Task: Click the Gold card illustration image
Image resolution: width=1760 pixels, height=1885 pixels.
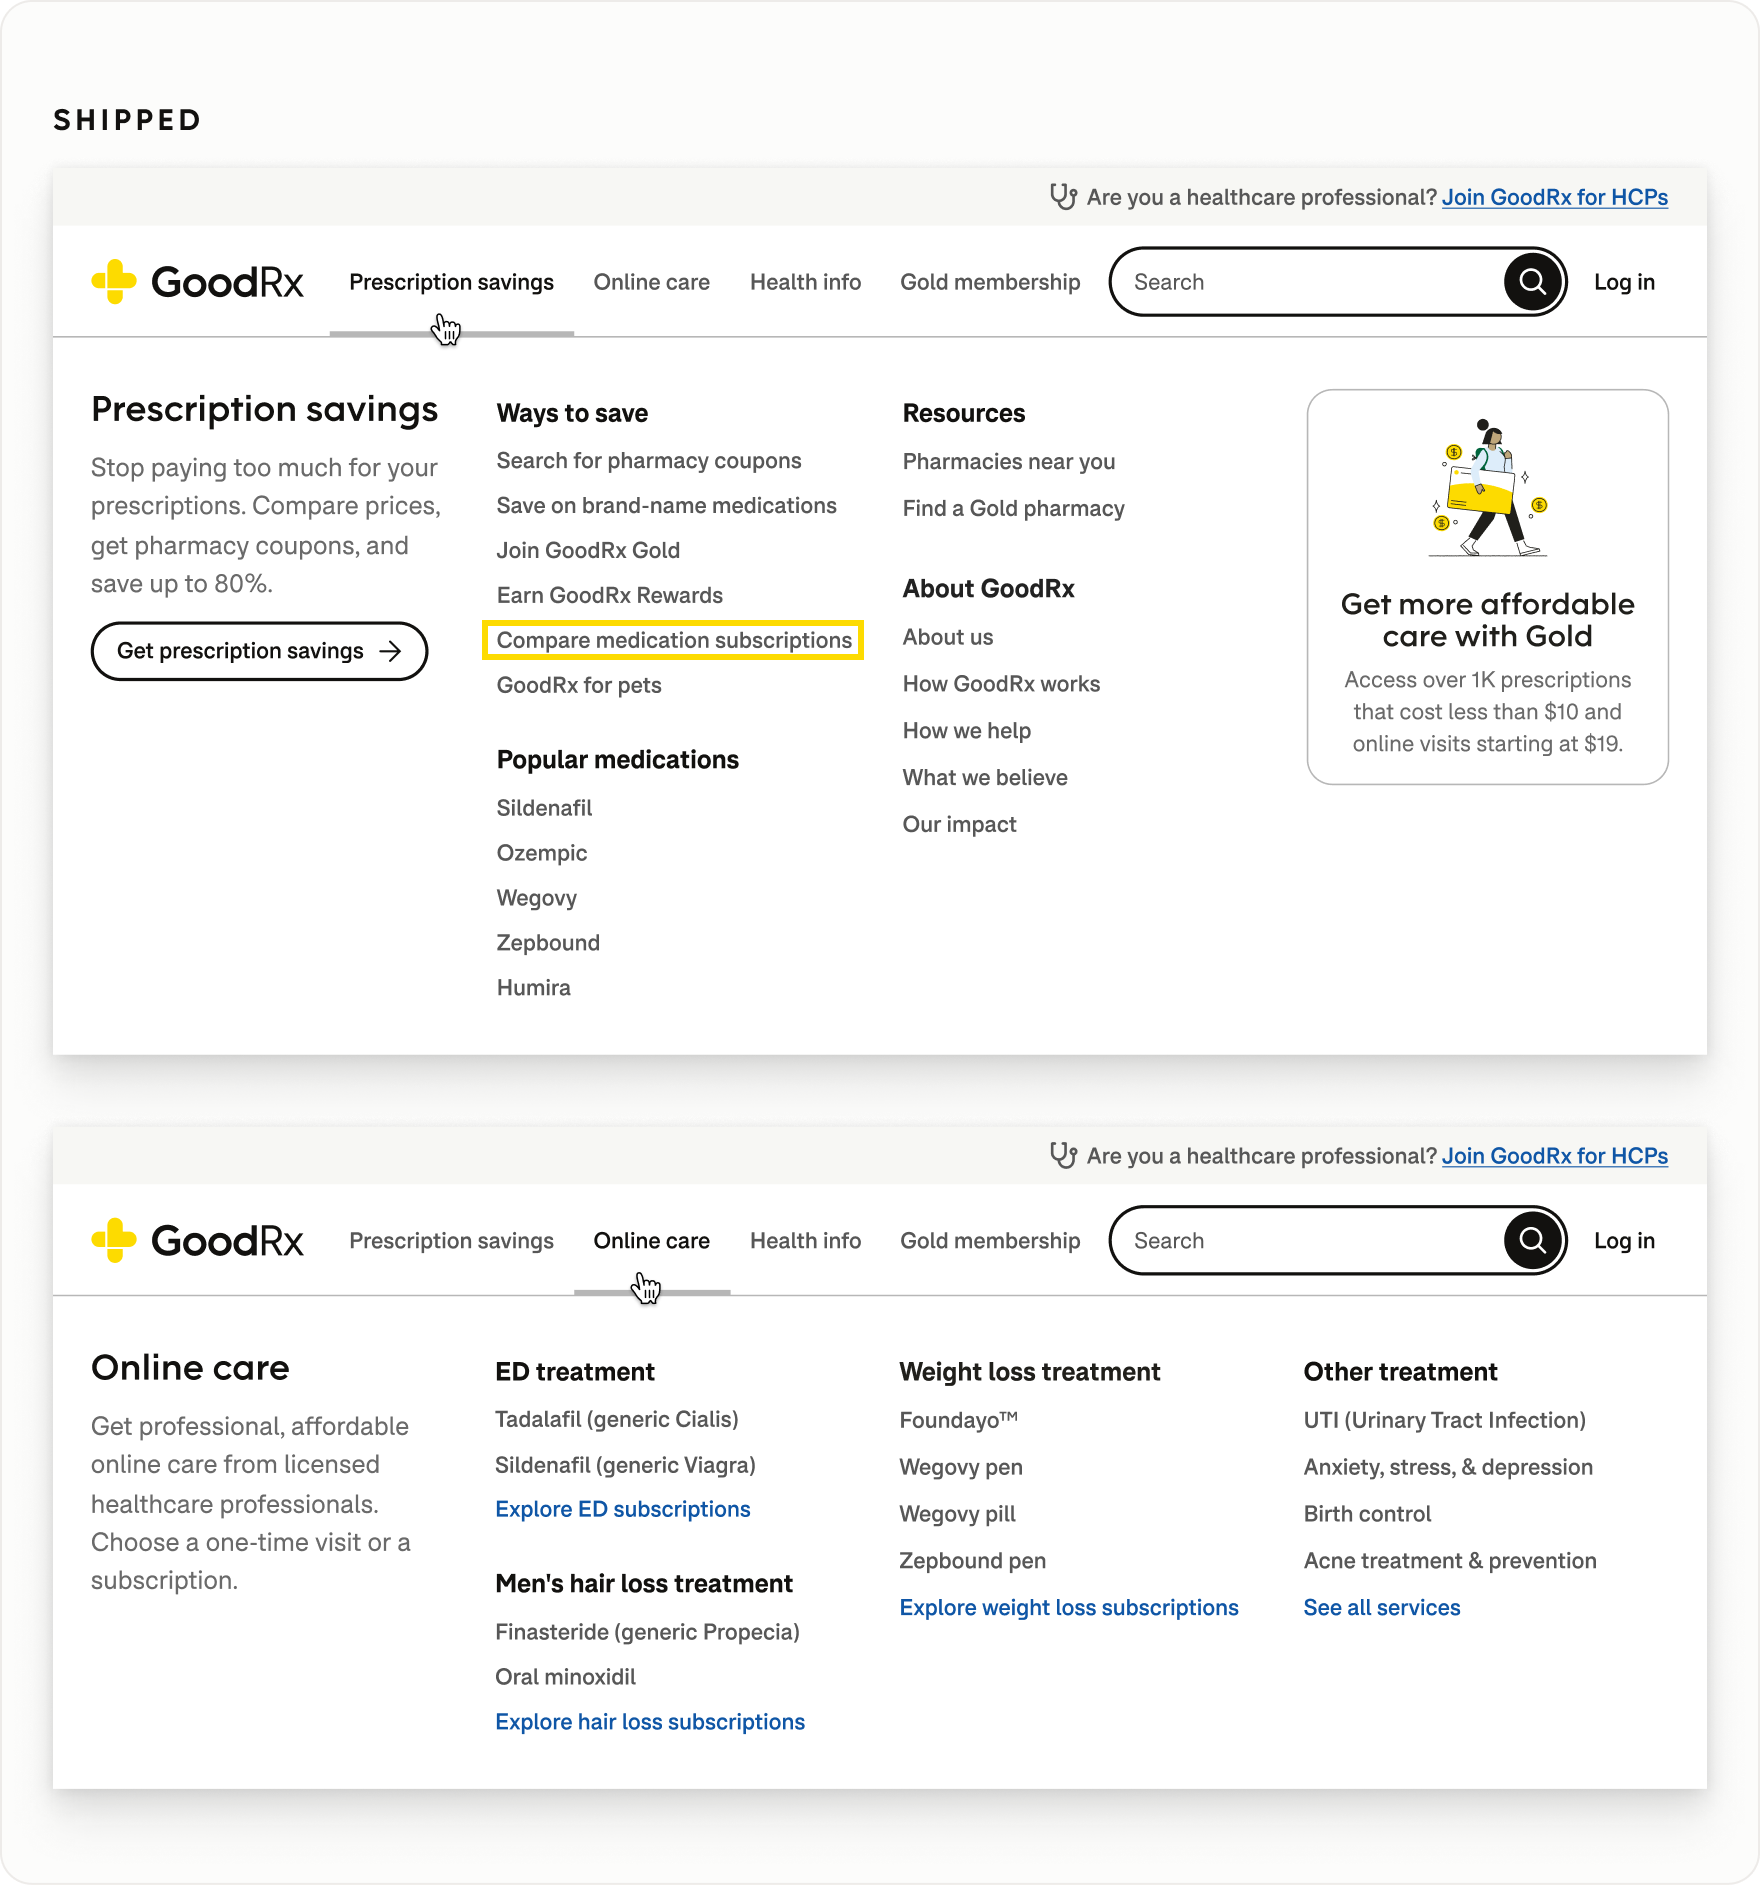Action: (1488, 488)
